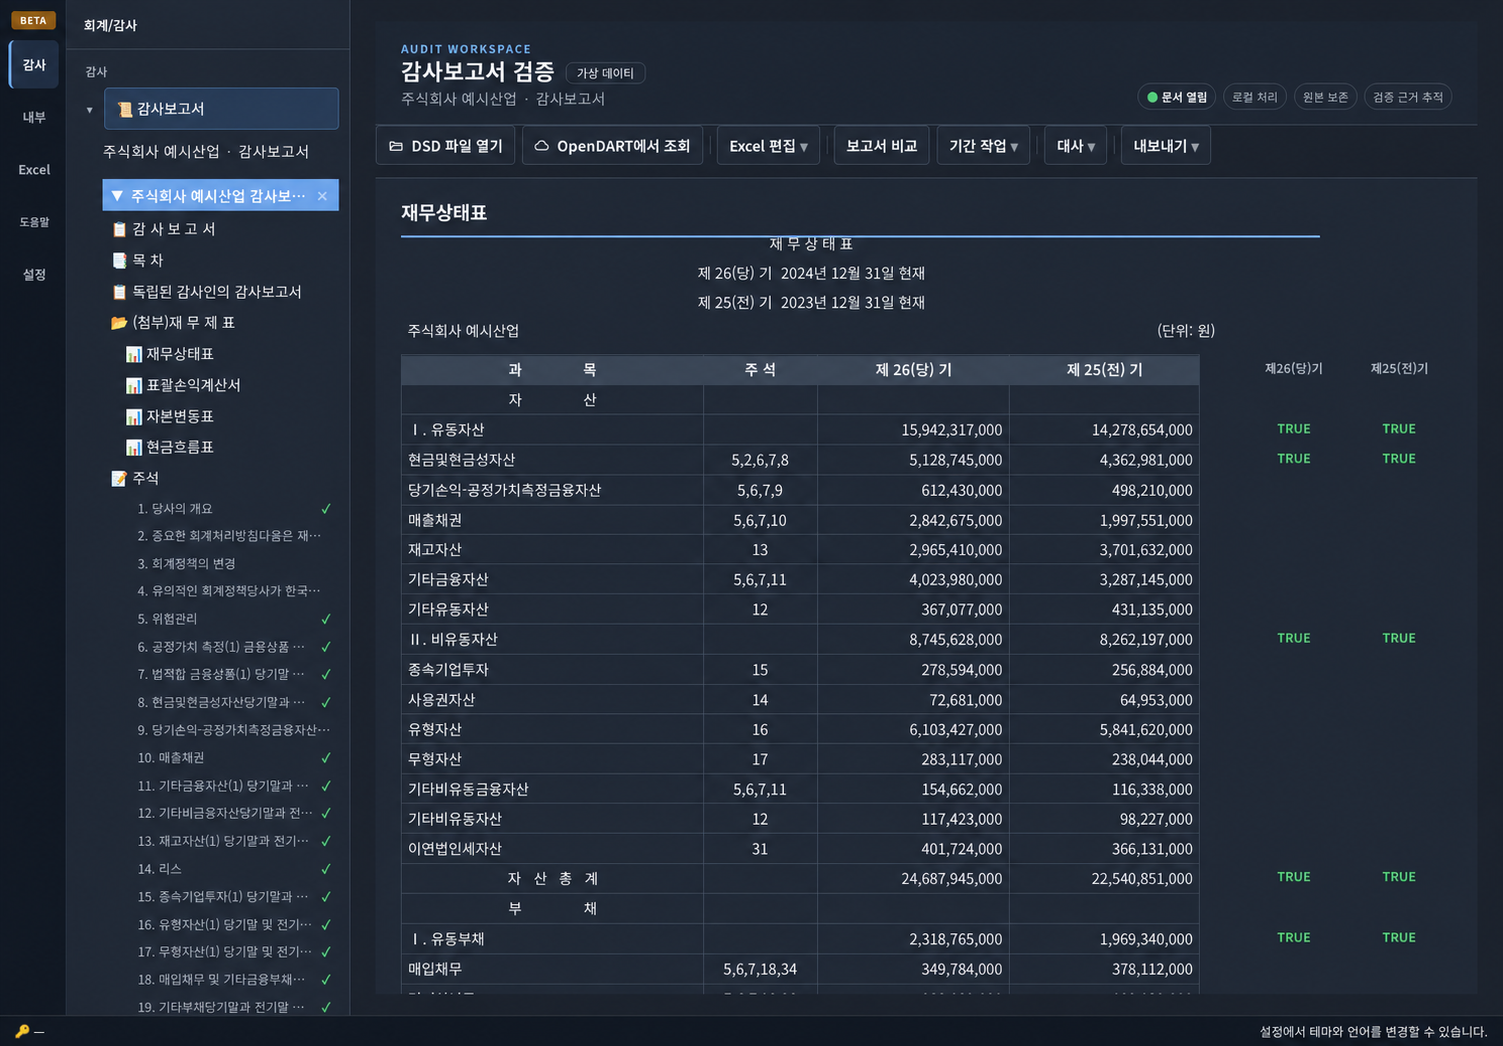Click check mark next to 1. 당사의 개요
1503x1046 pixels.
click(326, 509)
